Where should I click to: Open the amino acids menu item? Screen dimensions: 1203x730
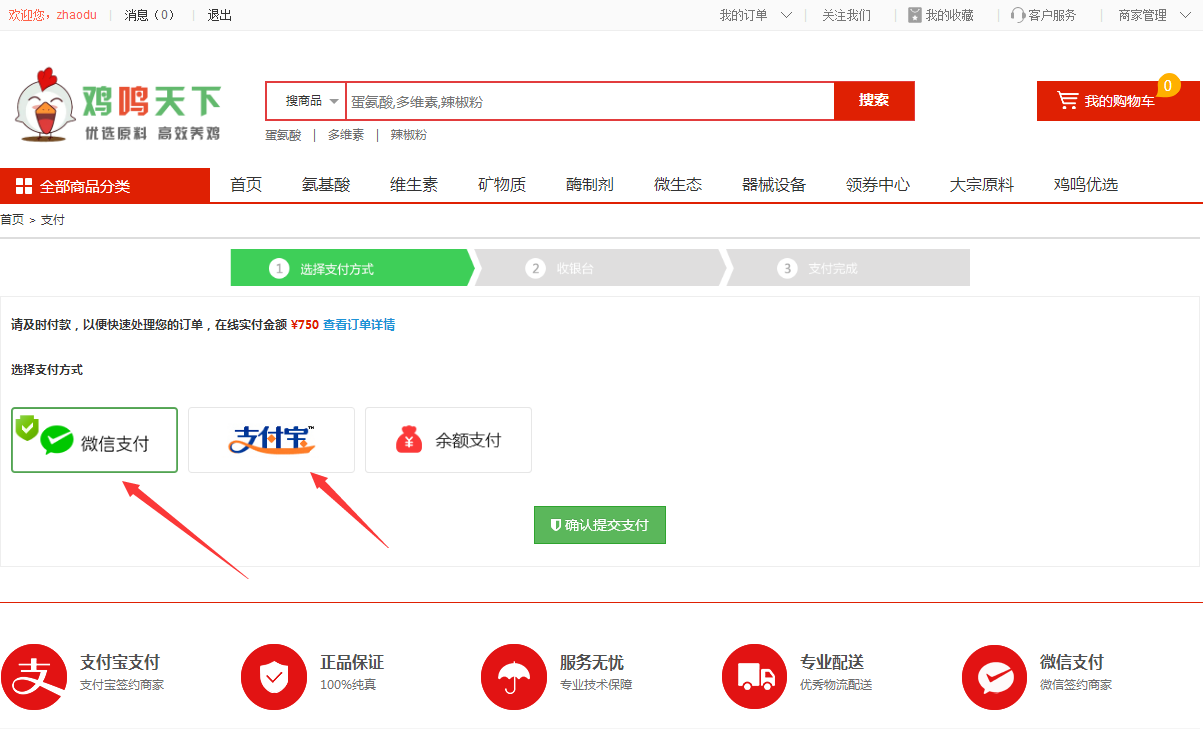[x=326, y=185]
